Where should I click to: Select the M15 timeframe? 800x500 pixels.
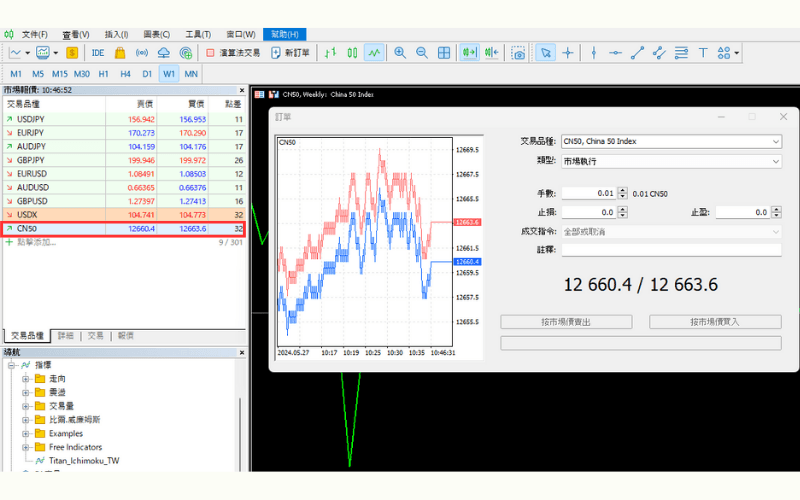click(x=60, y=74)
